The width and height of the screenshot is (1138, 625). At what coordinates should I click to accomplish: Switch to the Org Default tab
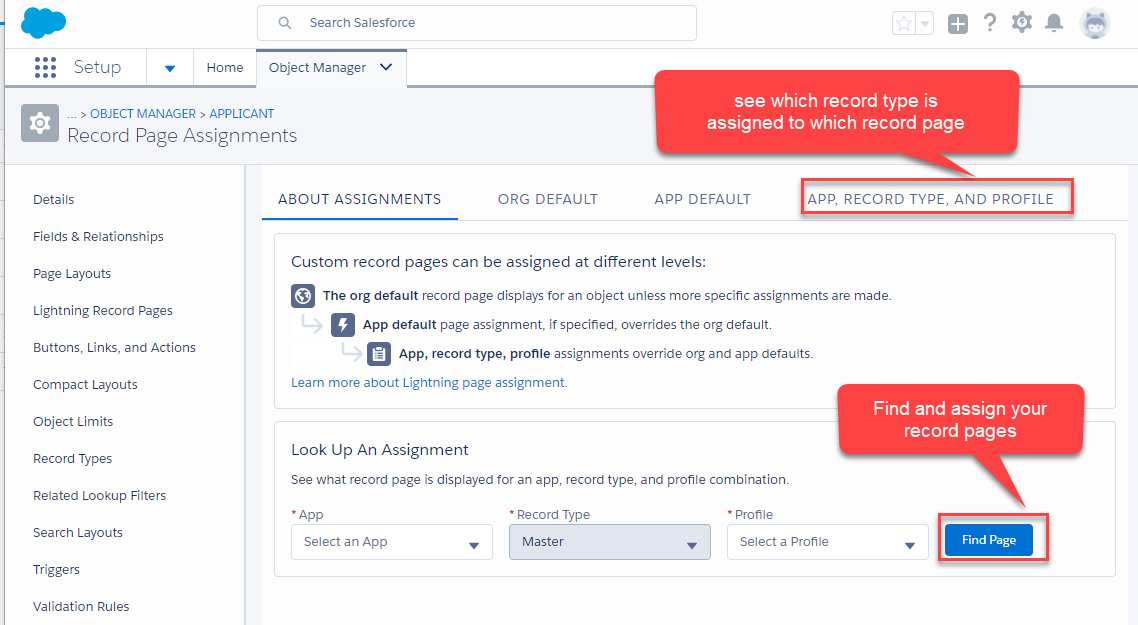[547, 199]
